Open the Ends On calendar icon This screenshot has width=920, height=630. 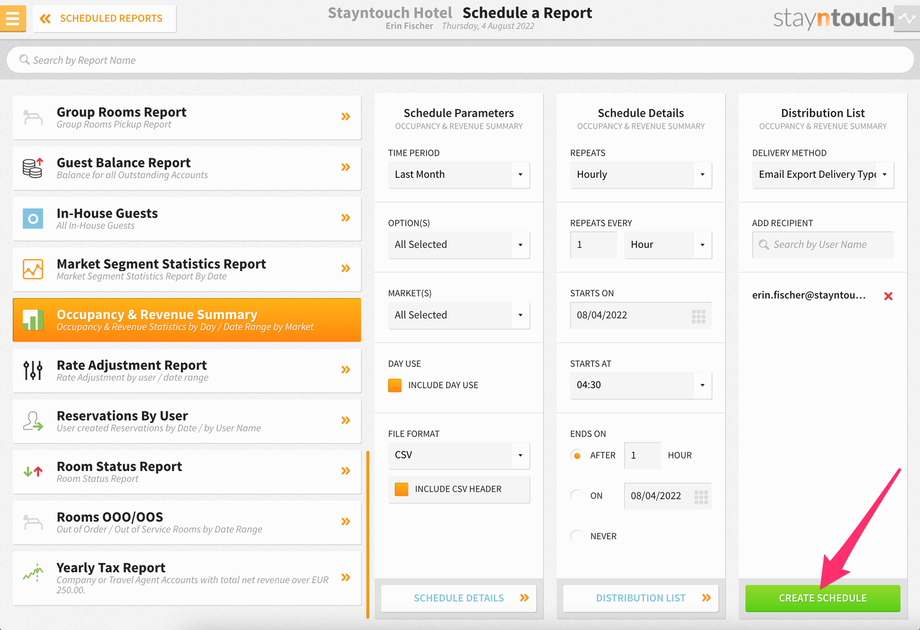(701, 497)
